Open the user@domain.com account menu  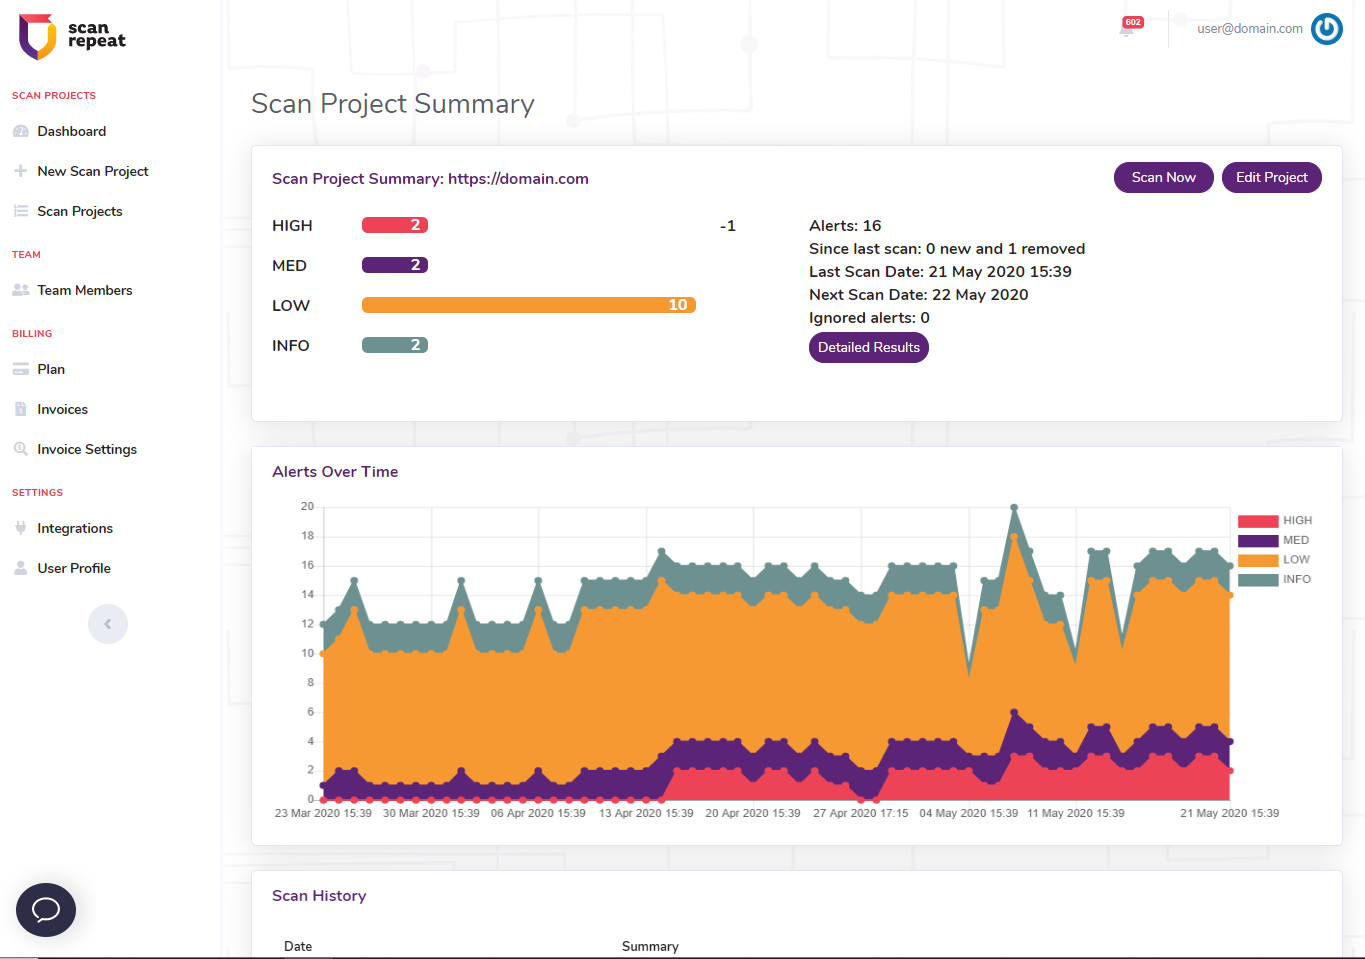(x=1249, y=29)
